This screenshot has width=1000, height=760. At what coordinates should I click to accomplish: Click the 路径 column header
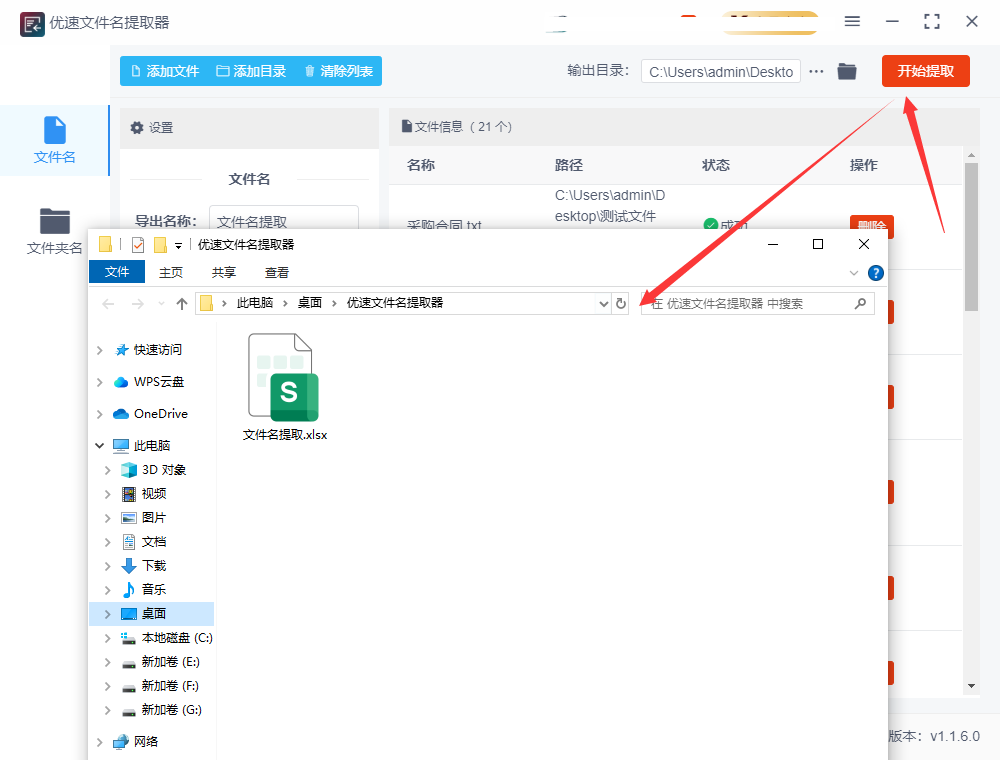pyautogui.click(x=569, y=165)
